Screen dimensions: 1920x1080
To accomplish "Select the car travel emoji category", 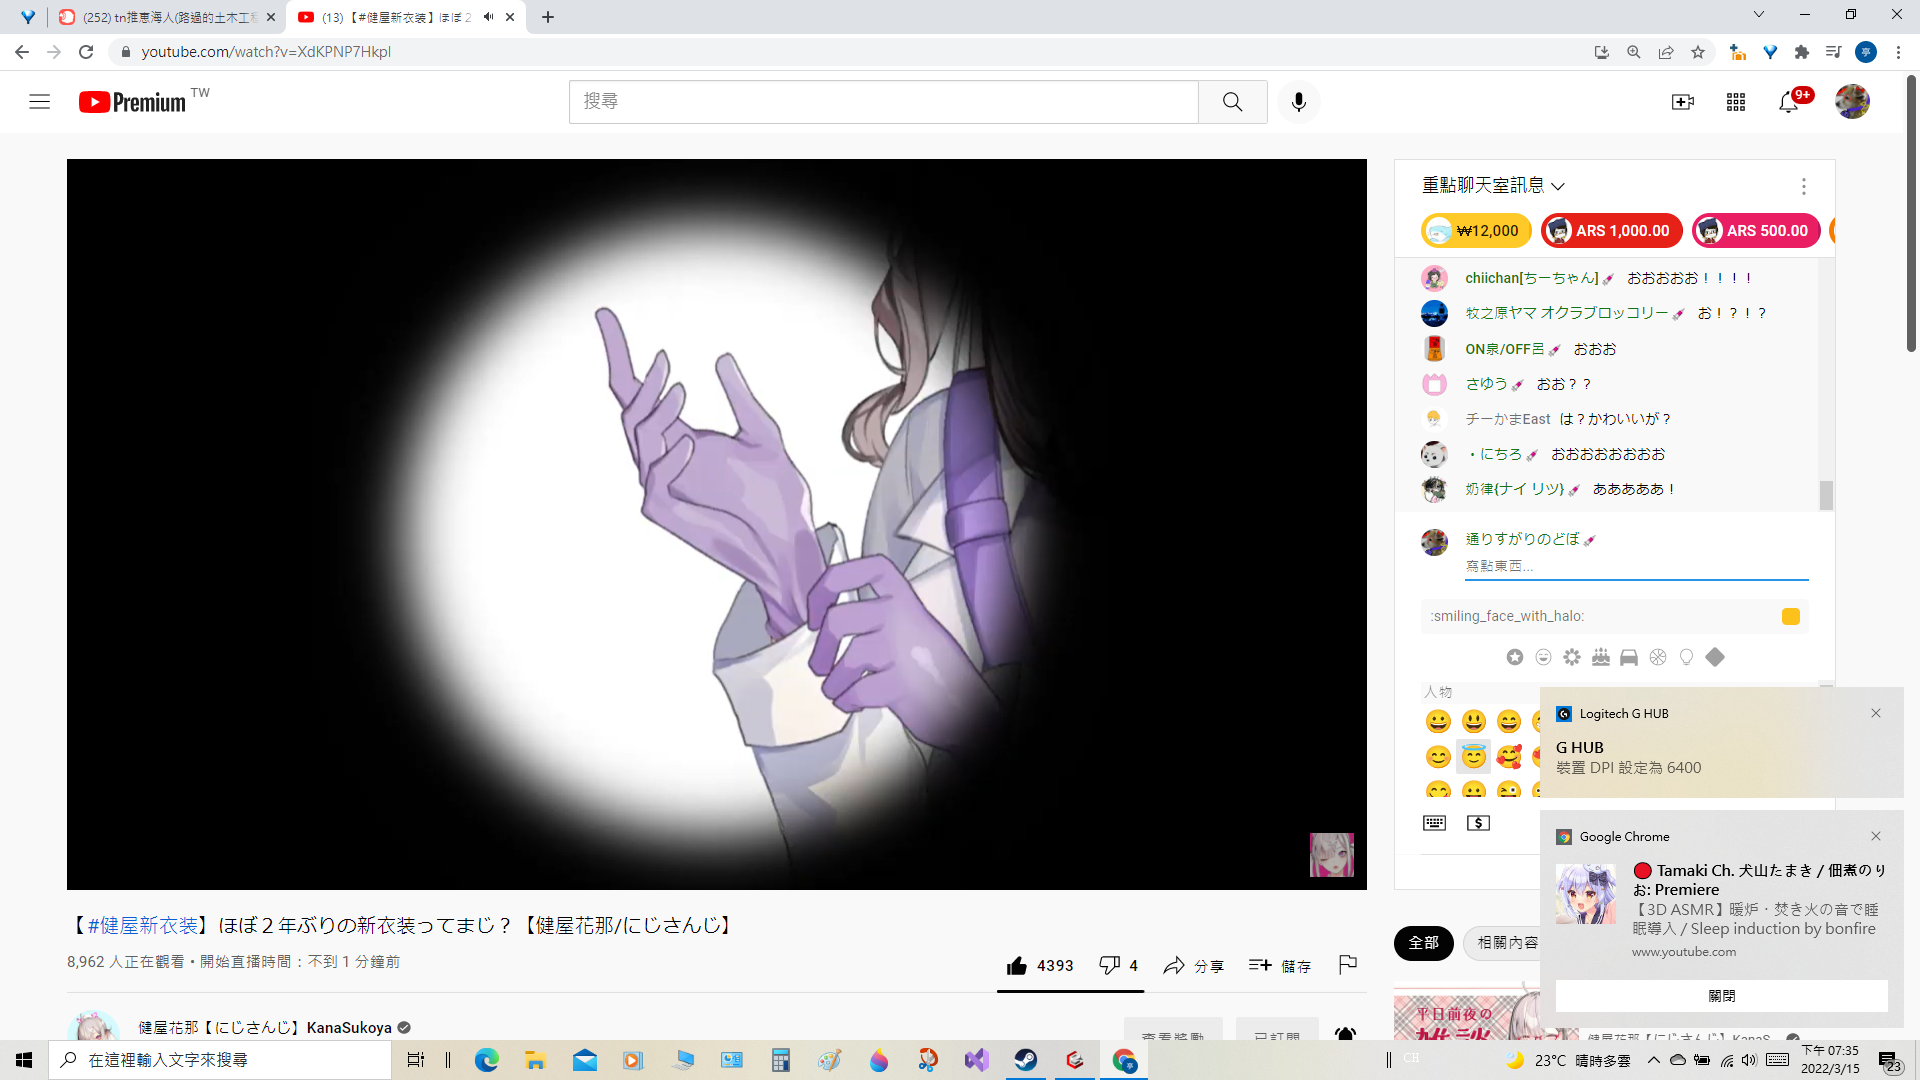I will [1629, 657].
